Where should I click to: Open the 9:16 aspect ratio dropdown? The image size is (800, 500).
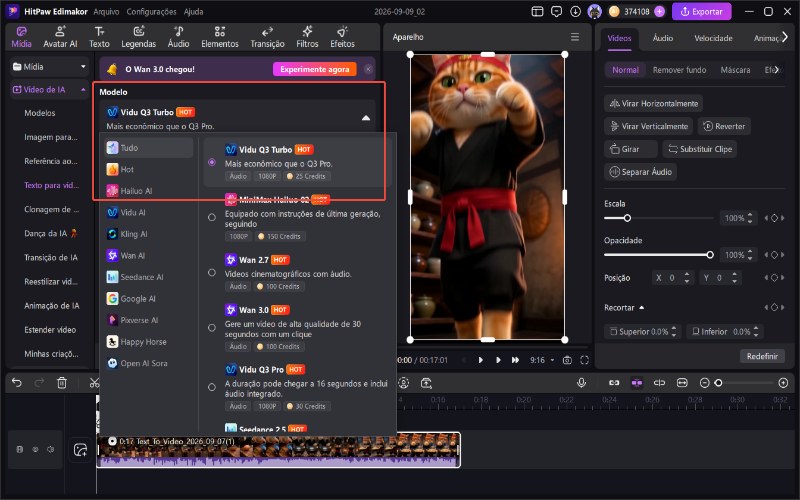541,360
